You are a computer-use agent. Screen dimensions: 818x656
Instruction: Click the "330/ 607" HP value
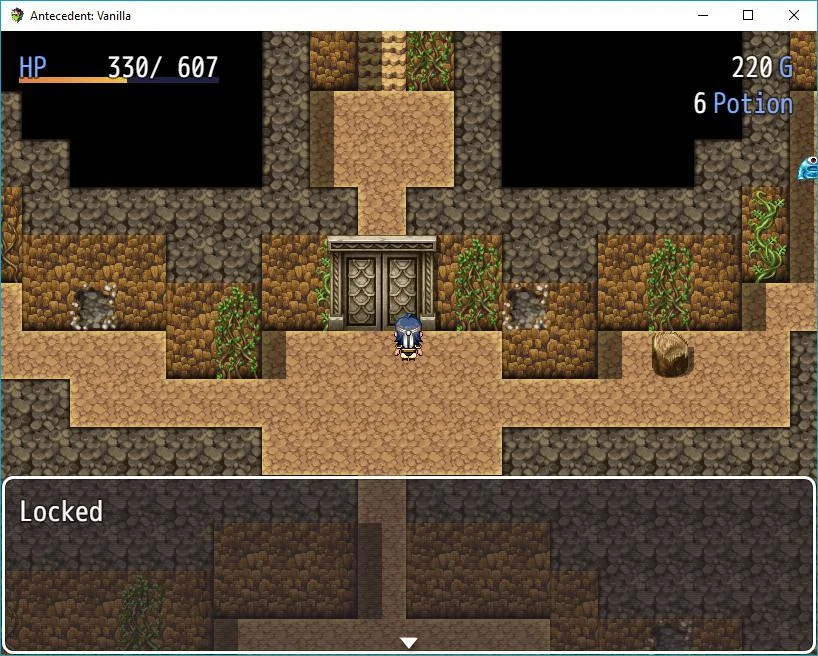pos(162,67)
